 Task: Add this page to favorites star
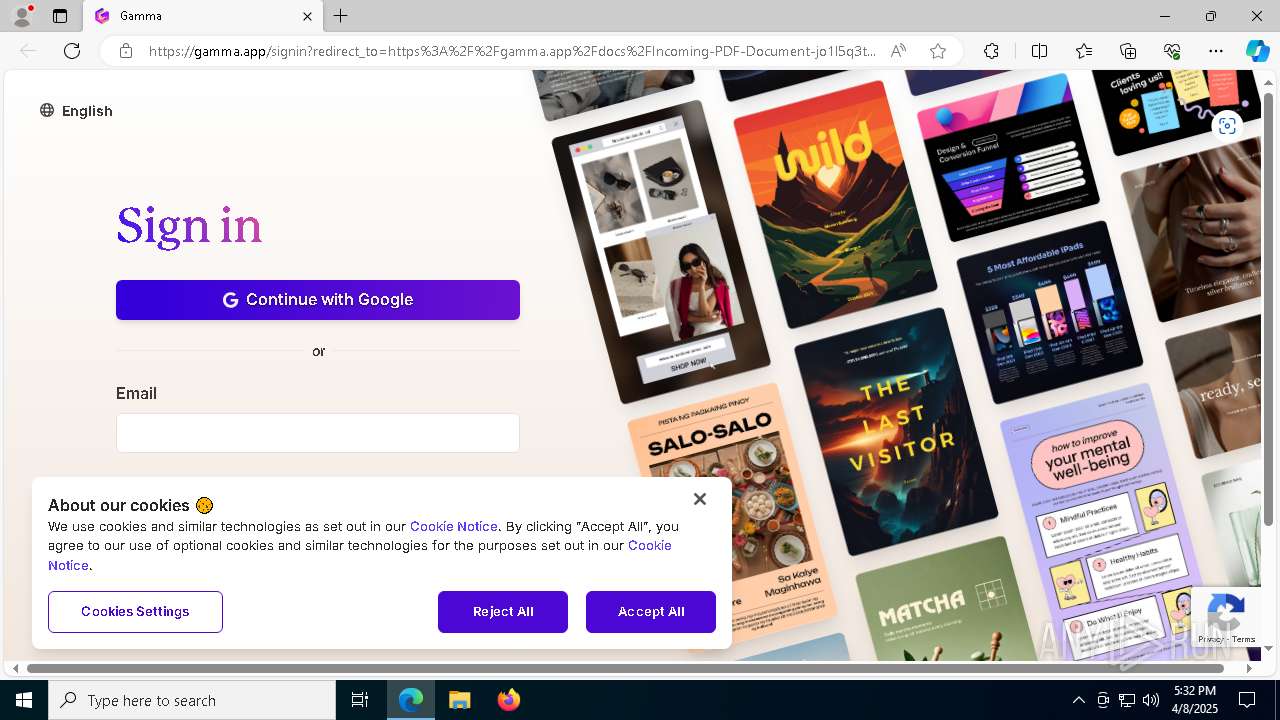click(x=938, y=51)
